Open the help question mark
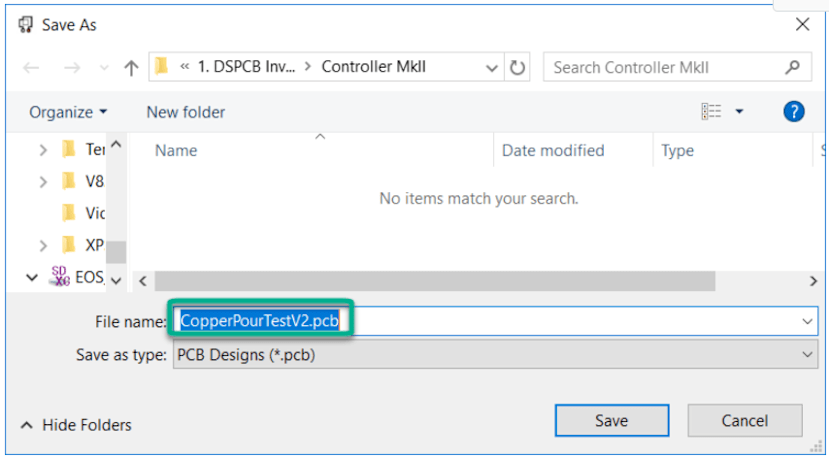The height and width of the screenshot is (457, 829). click(794, 112)
